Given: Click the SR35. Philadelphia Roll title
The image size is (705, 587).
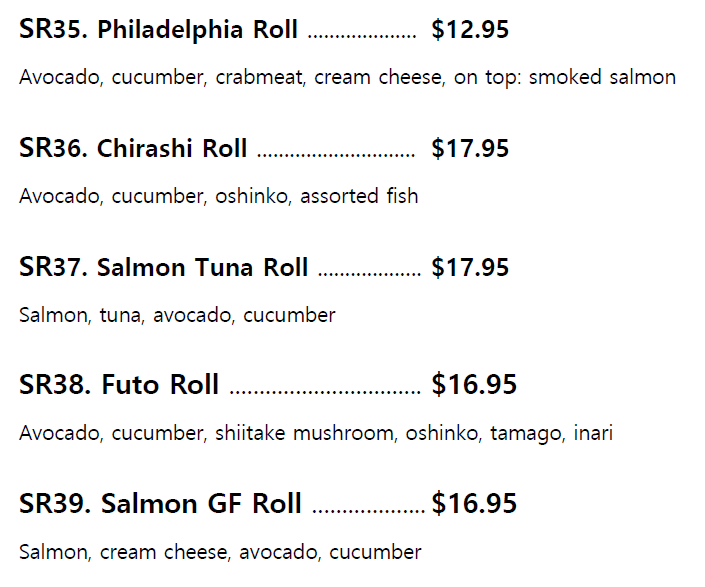Looking at the screenshot, I should [158, 30].
